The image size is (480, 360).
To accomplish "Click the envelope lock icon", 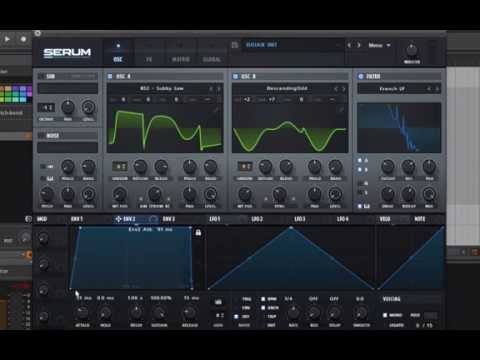I will click(x=198, y=232).
